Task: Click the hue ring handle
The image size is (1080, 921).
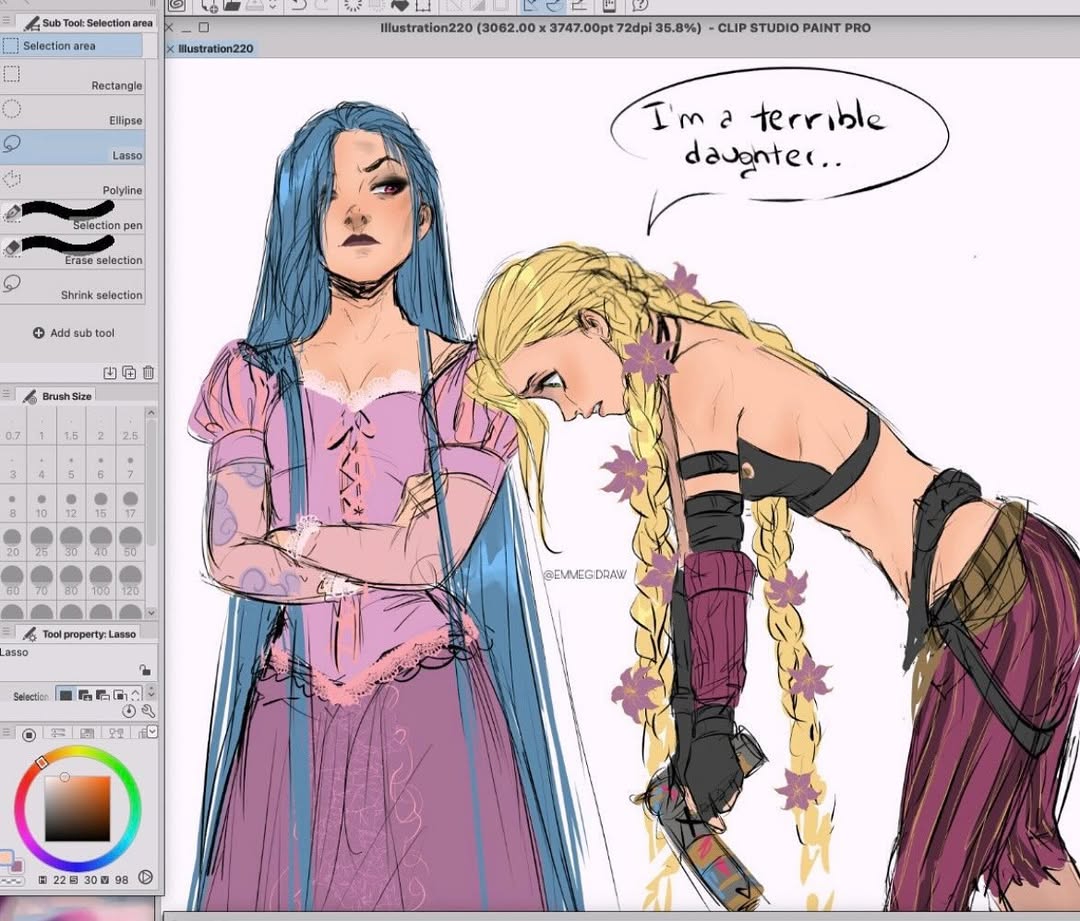Action: point(41,762)
